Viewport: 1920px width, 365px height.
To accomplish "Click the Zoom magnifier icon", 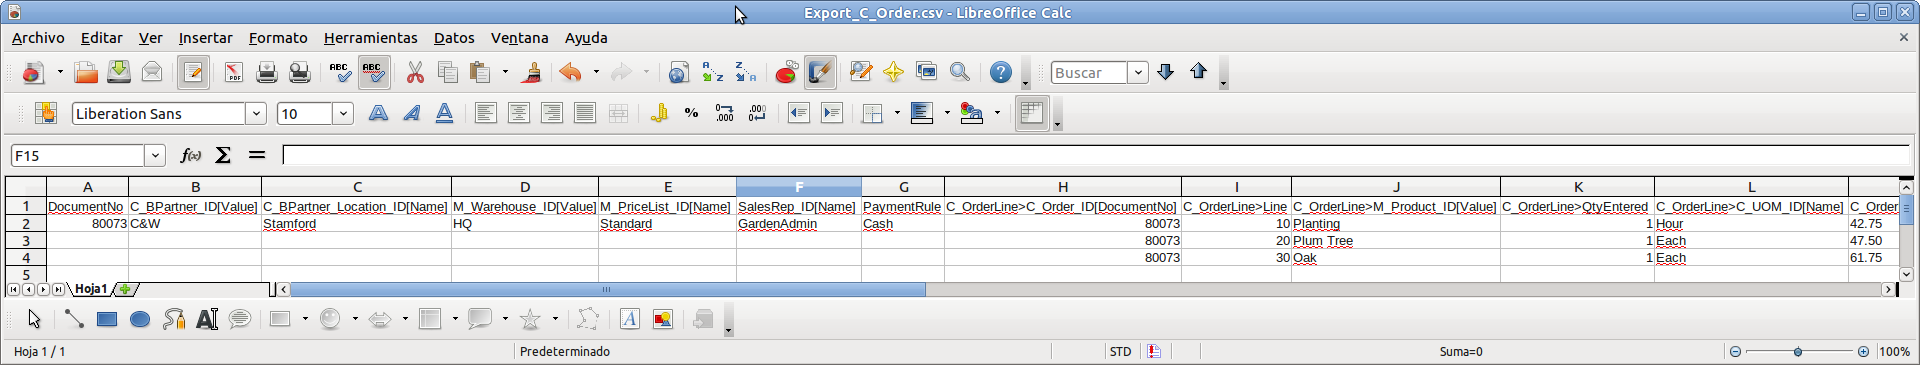I will tap(959, 72).
